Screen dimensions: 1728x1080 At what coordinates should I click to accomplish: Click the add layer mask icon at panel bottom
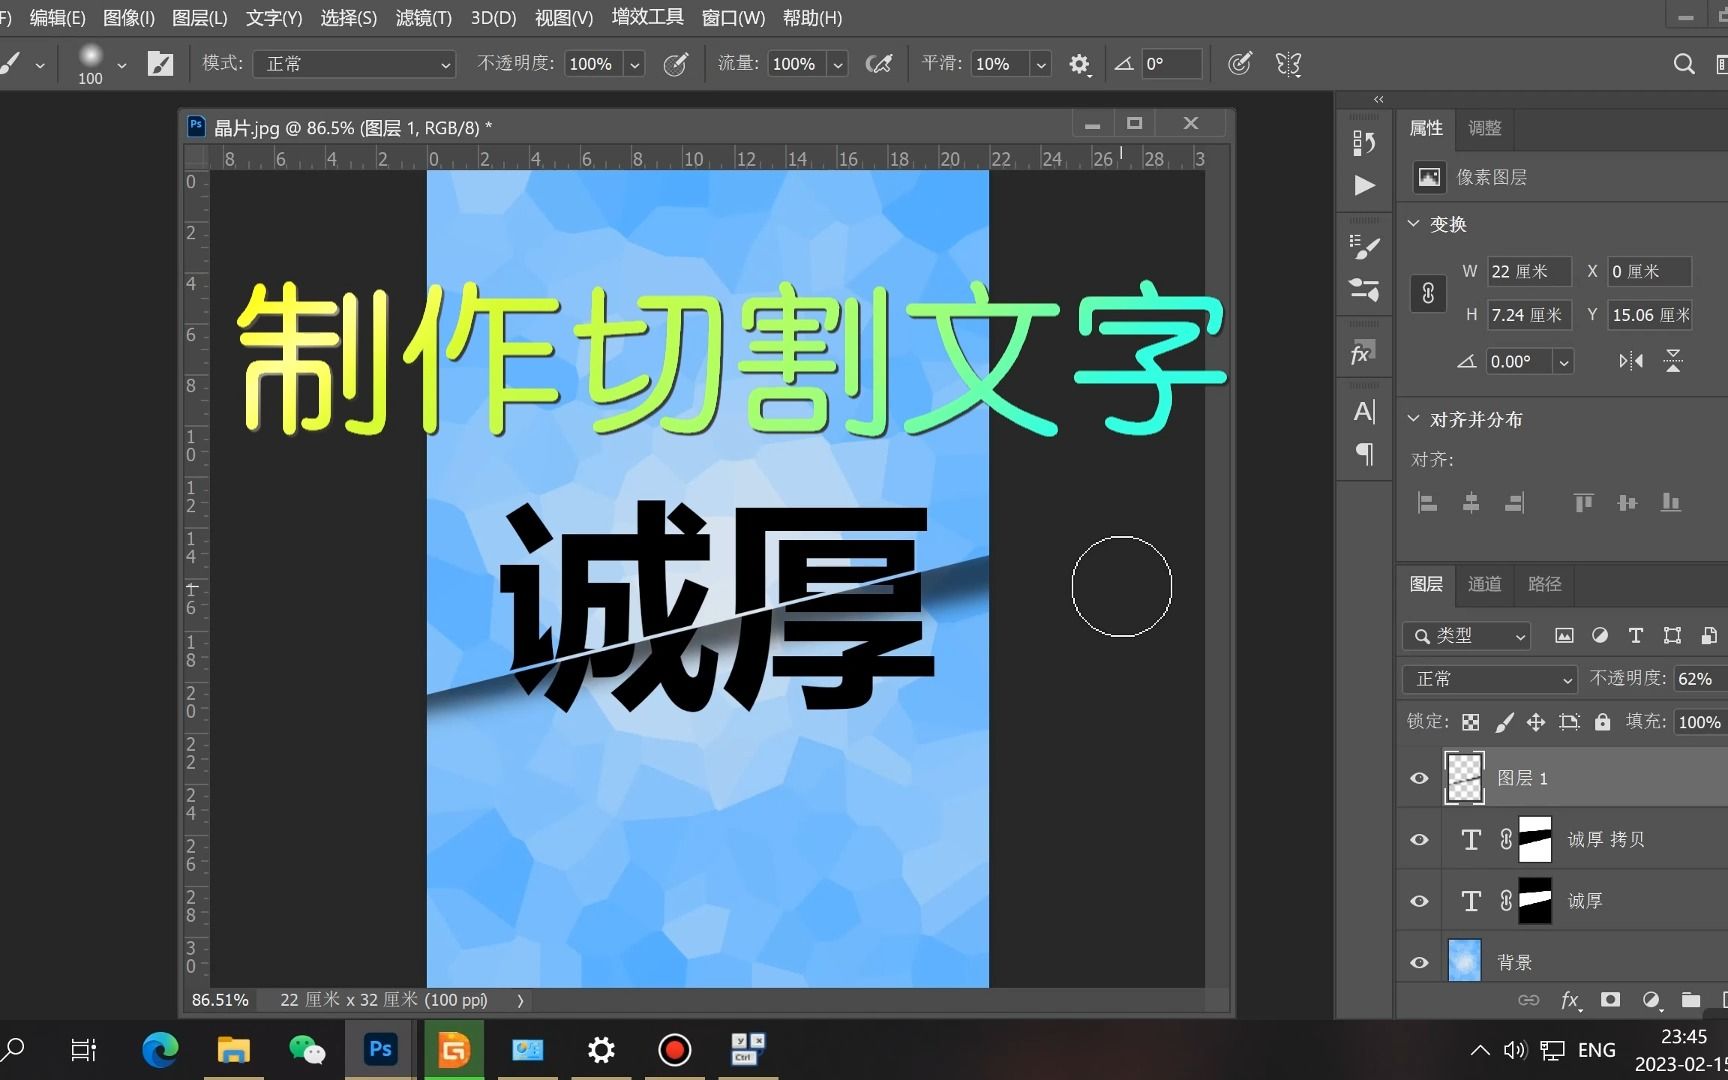pos(1610,999)
